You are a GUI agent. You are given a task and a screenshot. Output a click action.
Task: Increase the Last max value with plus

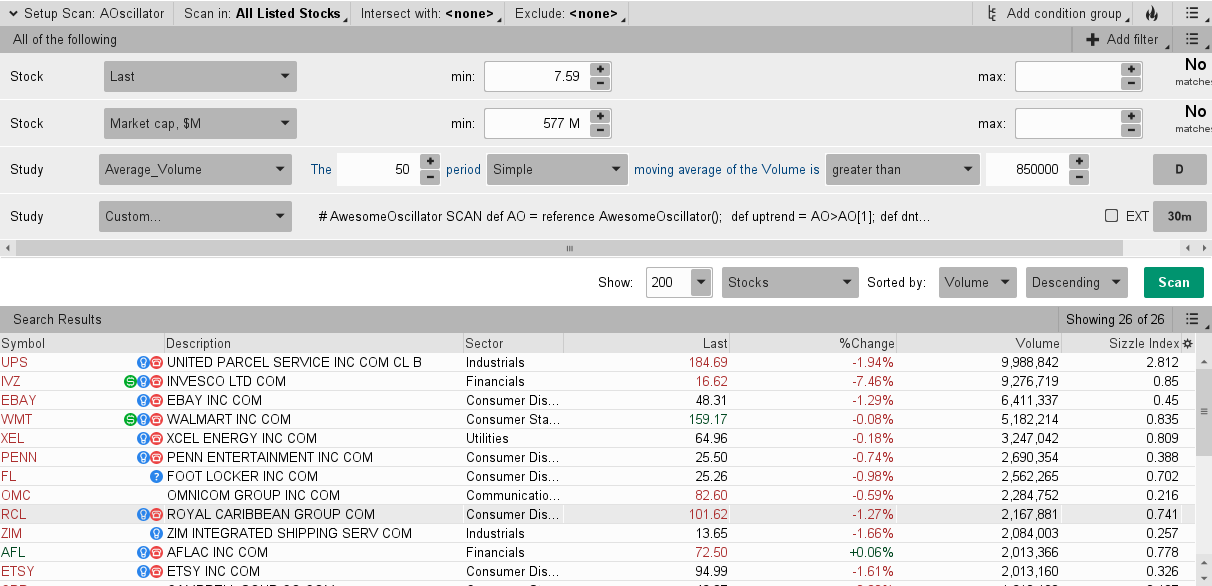pyautogui.click(x=1130, y=69)
